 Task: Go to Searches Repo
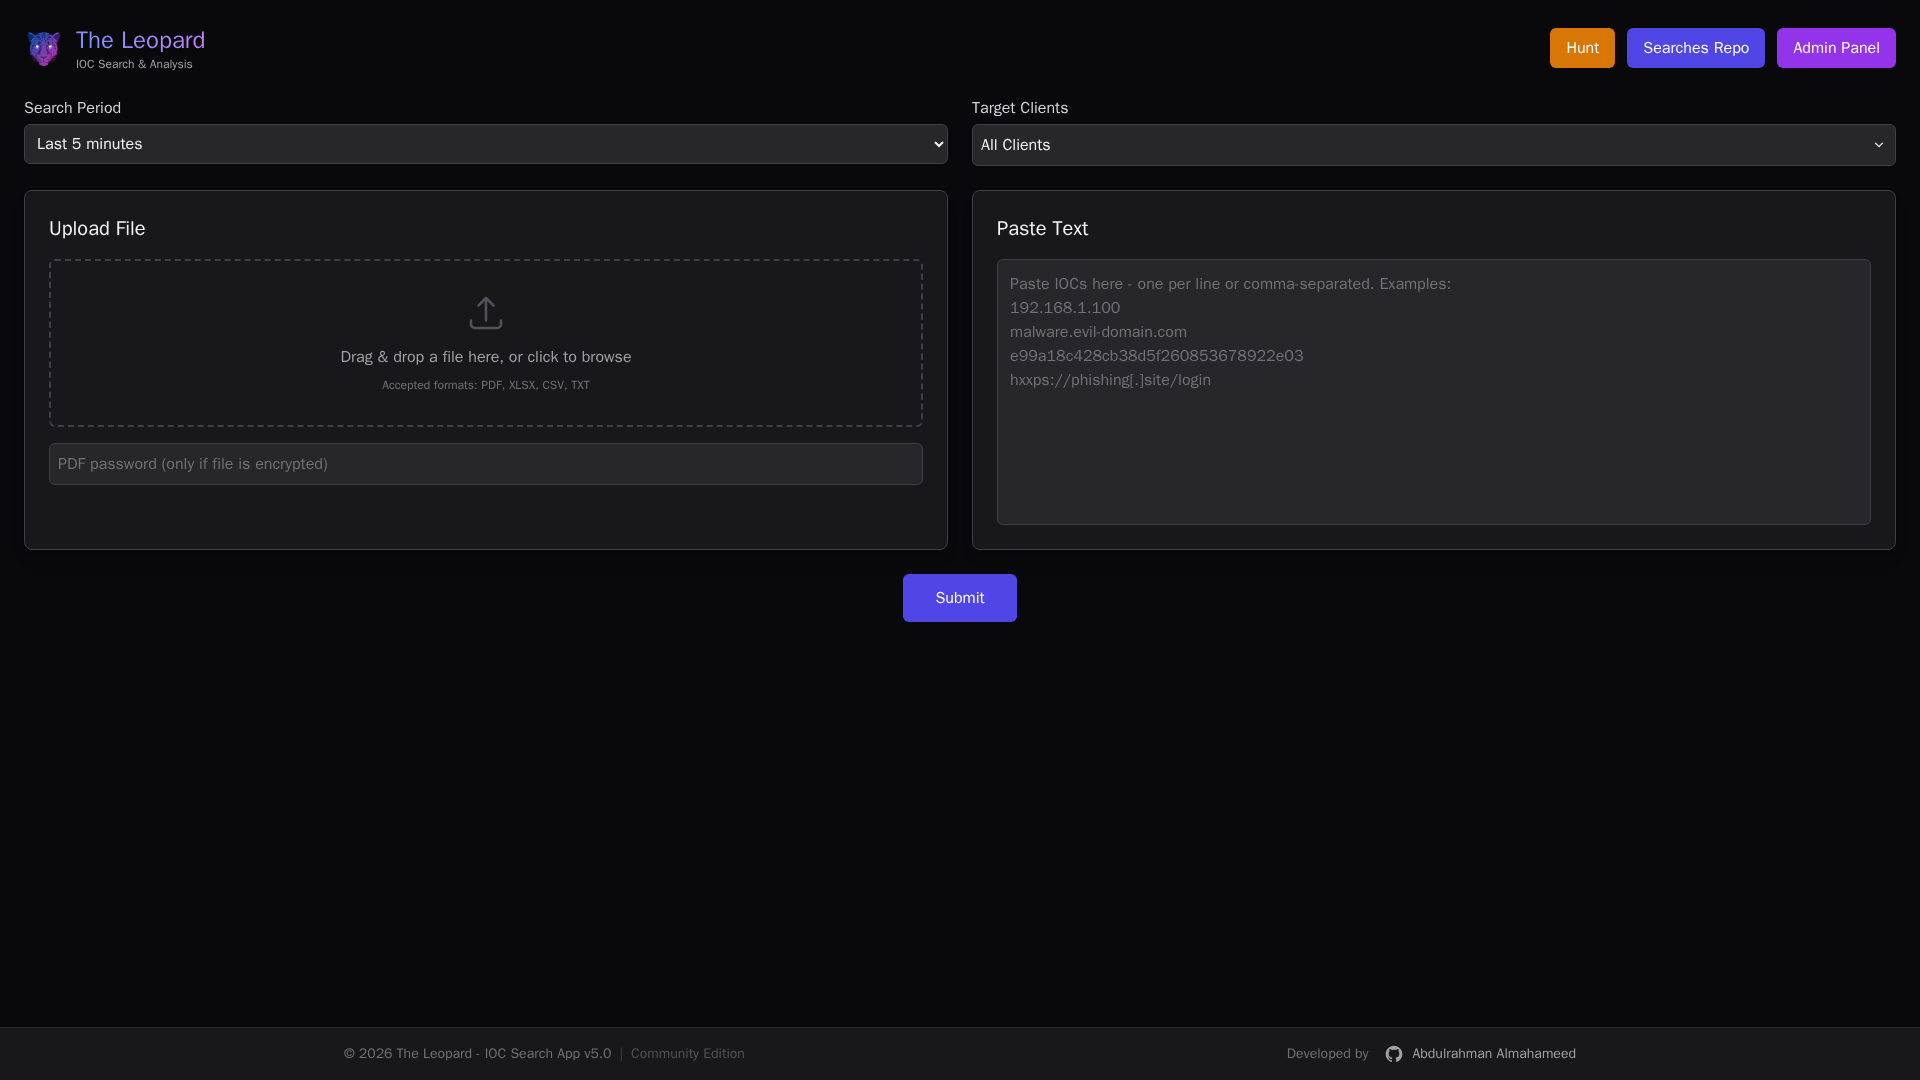(x=1695, y=48)
